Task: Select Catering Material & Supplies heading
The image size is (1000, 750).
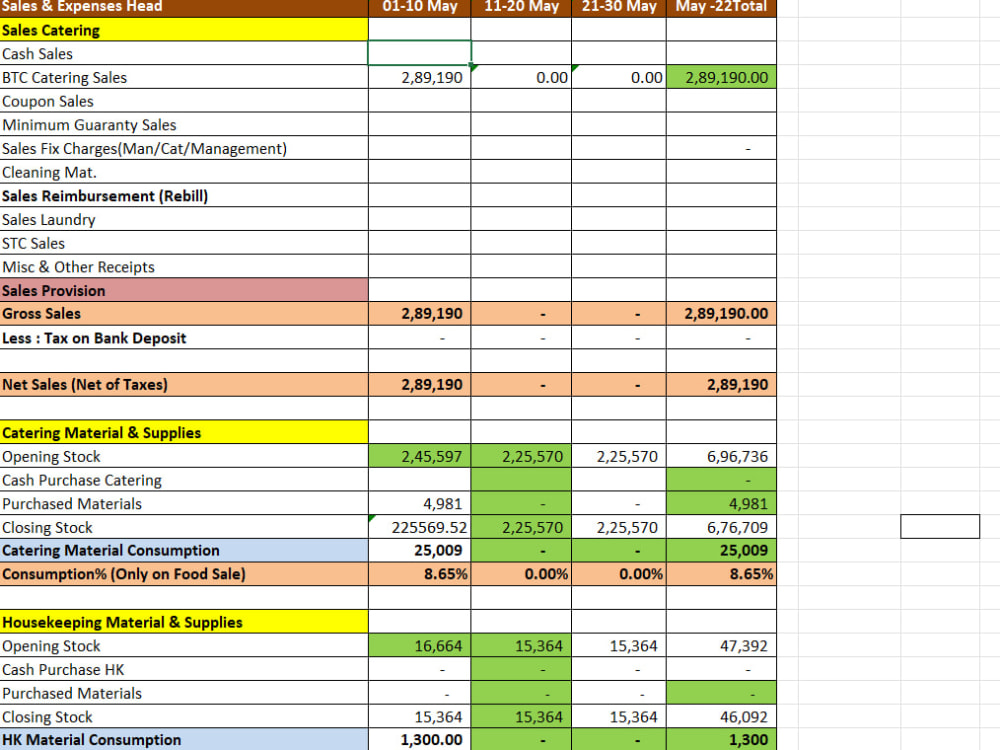Action: (x=184, y=432)
